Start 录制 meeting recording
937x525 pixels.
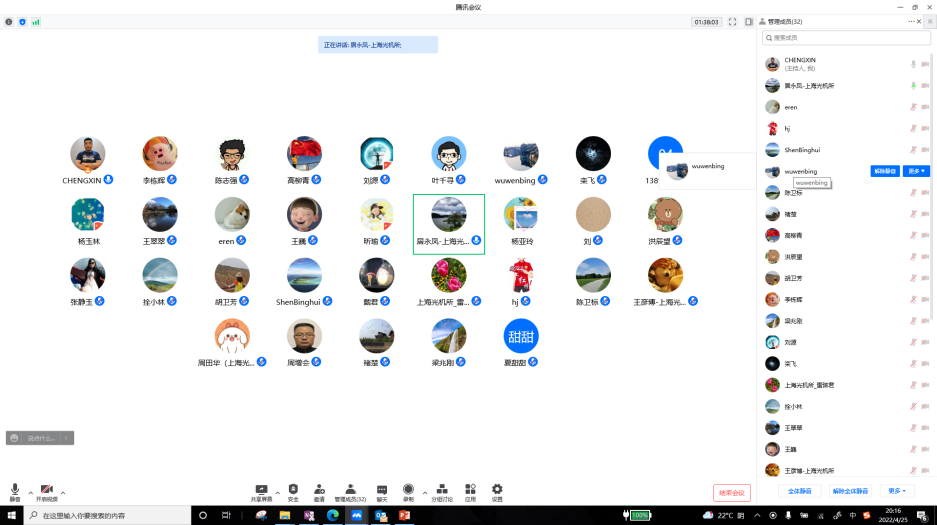coord(408,492)
